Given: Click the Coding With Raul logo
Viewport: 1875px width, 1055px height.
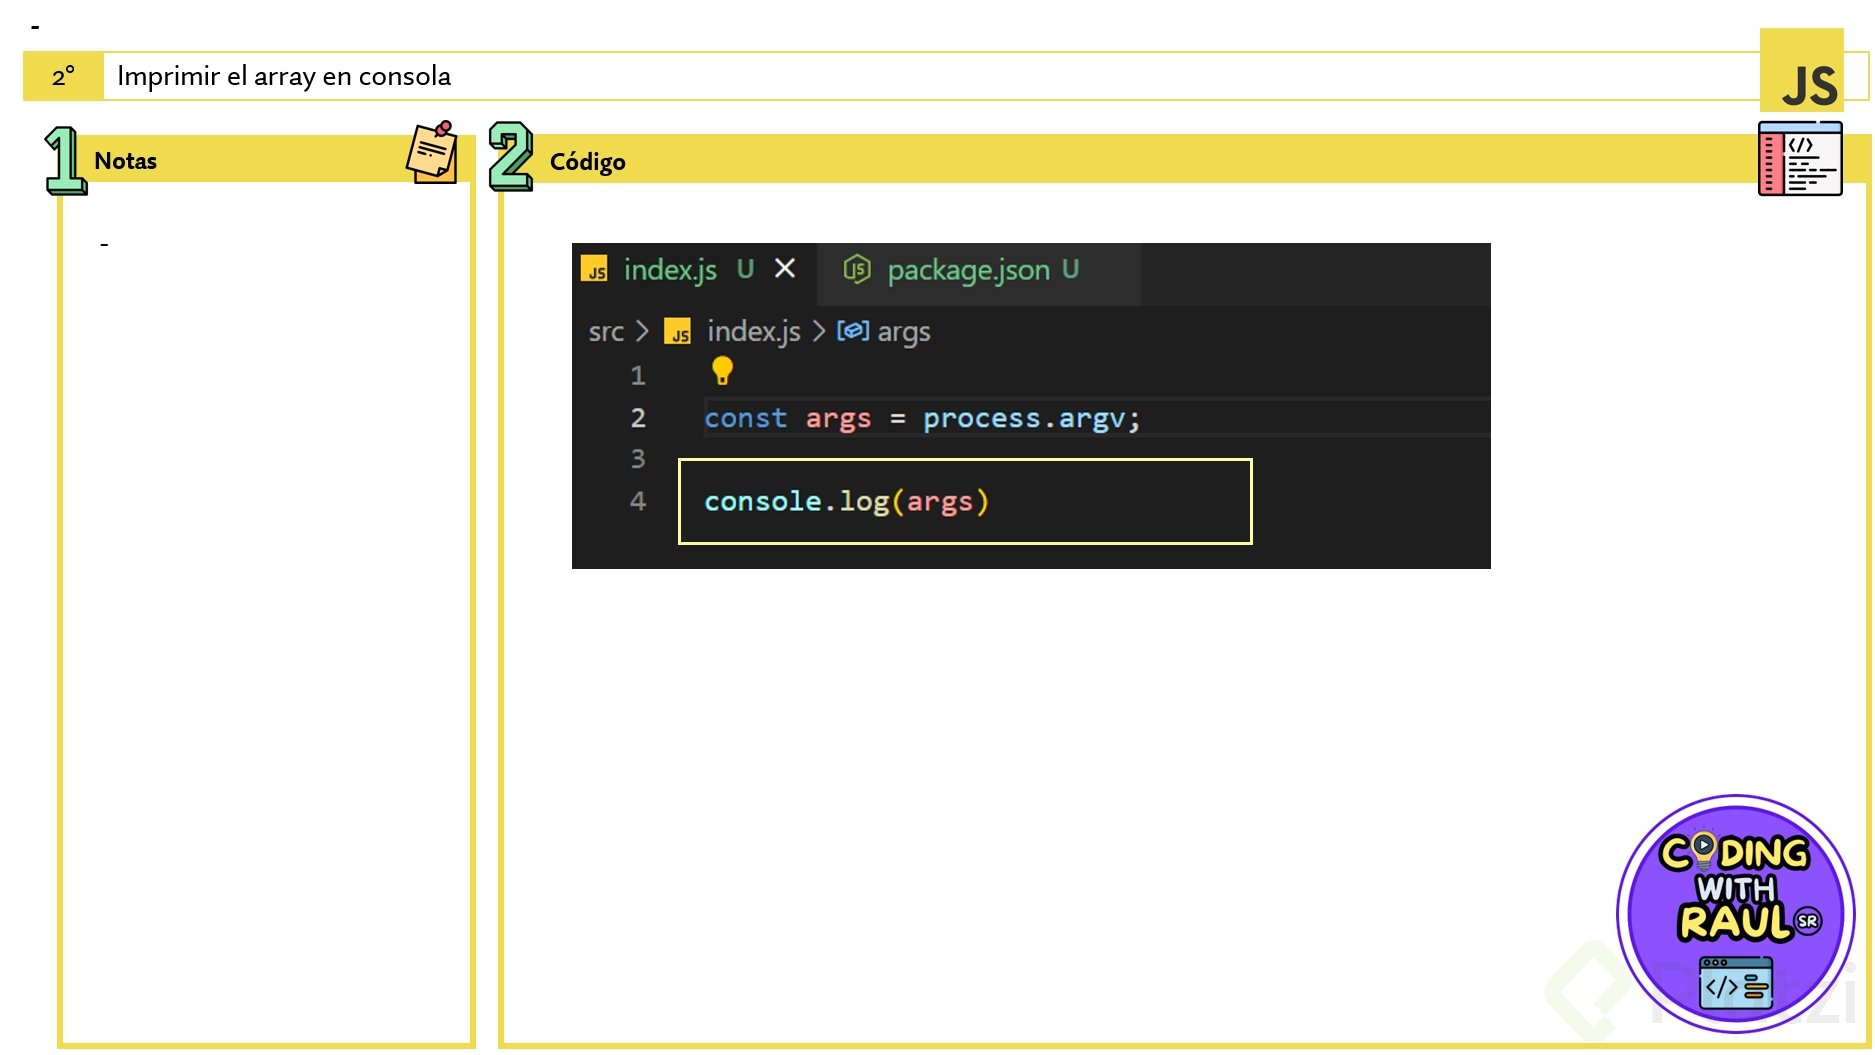Looking at the screenshot, I should pos(1736,913).
